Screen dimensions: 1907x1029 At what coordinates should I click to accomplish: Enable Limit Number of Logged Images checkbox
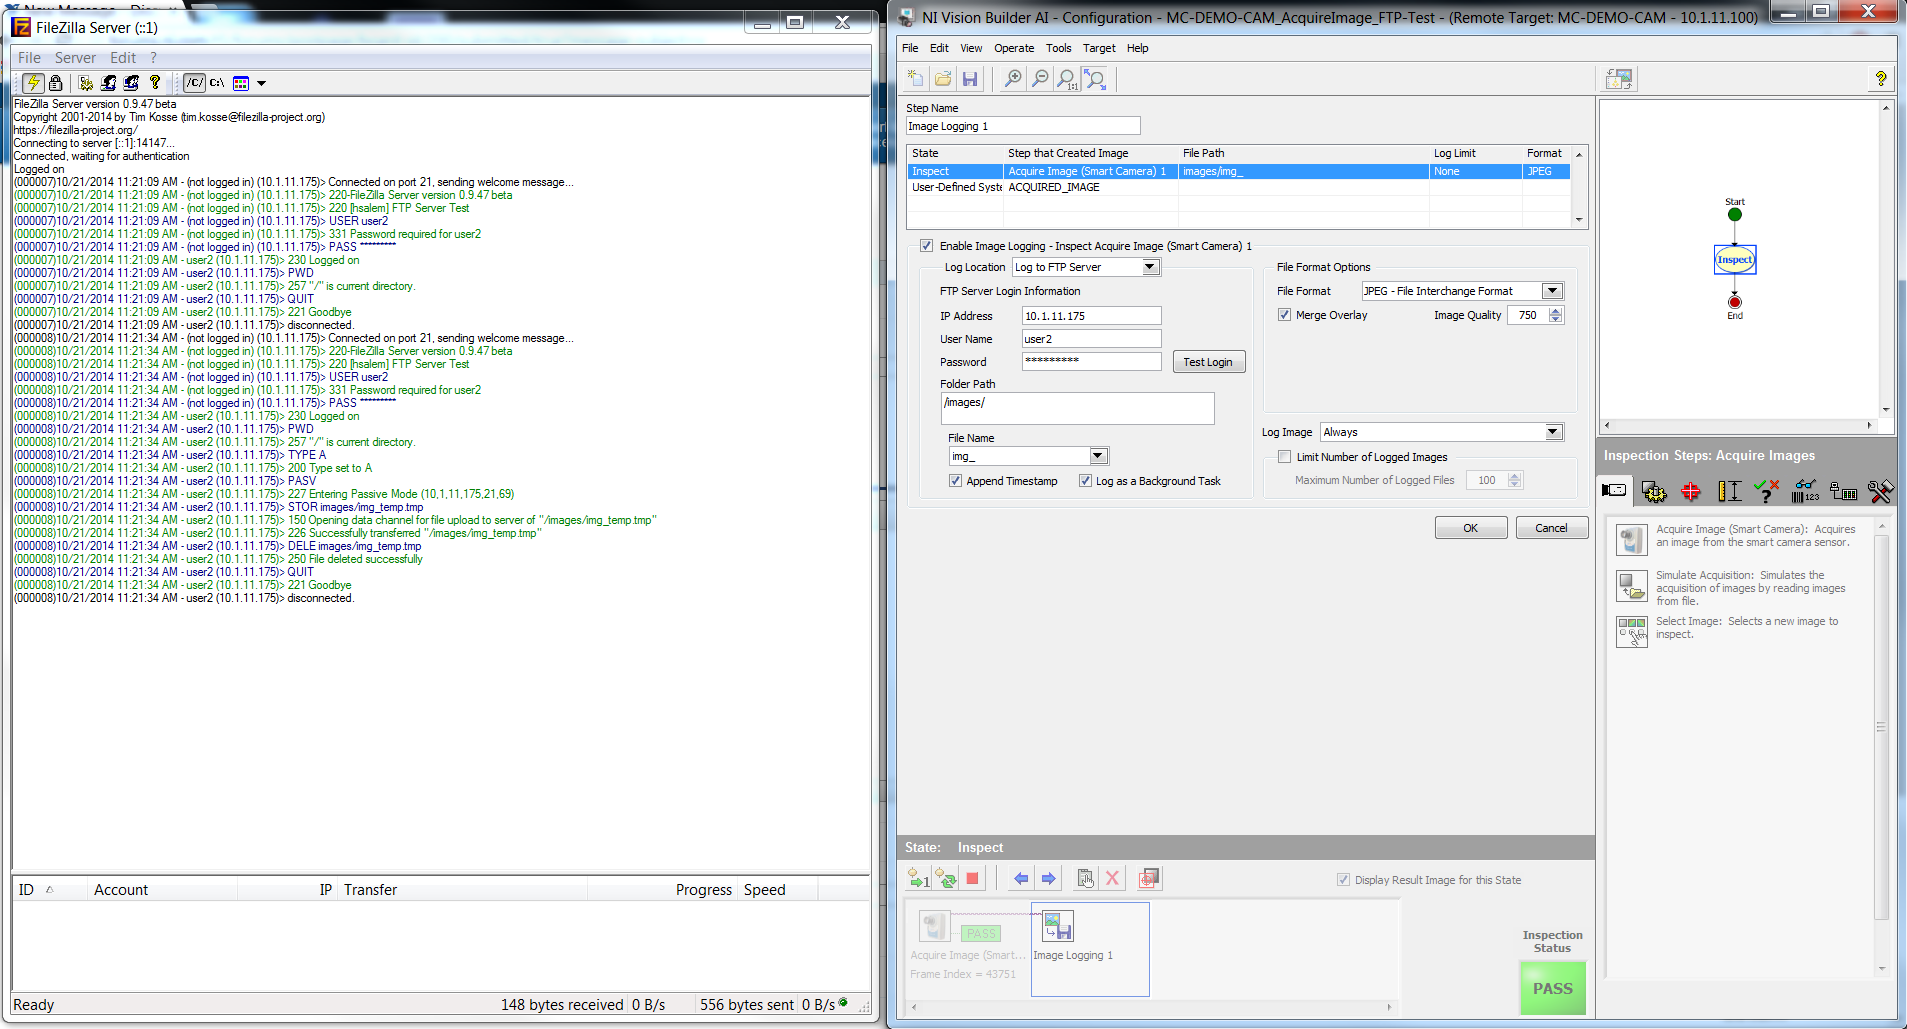pyautogui.click(x=1284, y=457)
